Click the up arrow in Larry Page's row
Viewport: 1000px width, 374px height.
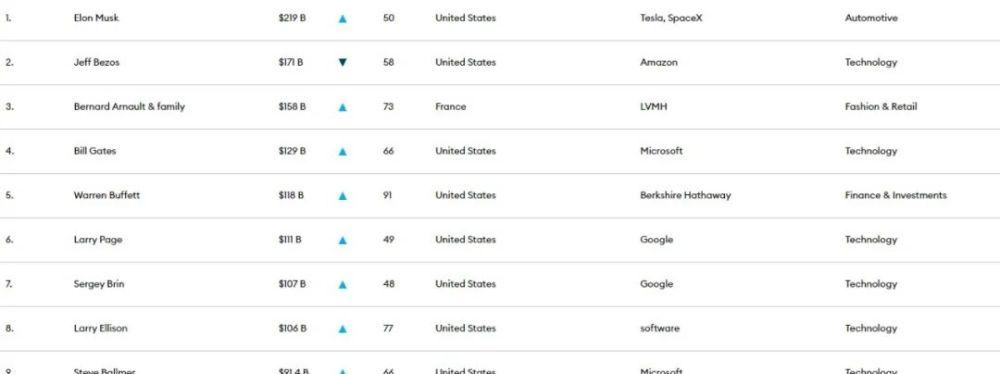click(342, 241)
